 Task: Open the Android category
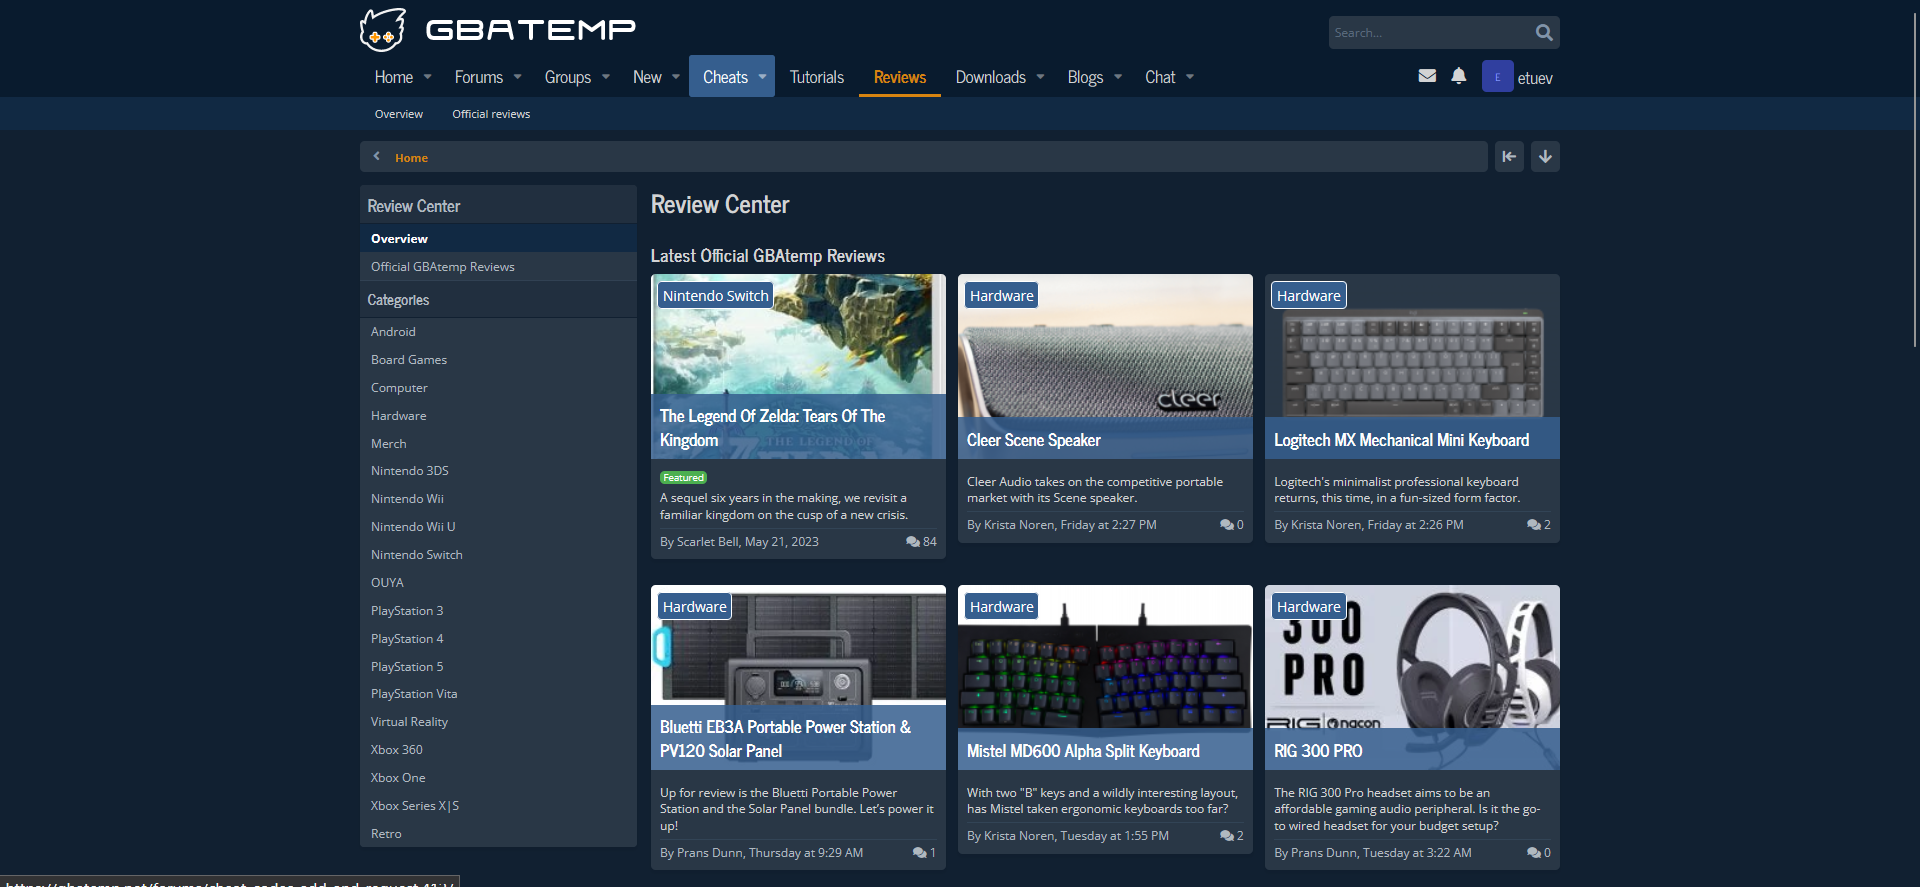393,332
